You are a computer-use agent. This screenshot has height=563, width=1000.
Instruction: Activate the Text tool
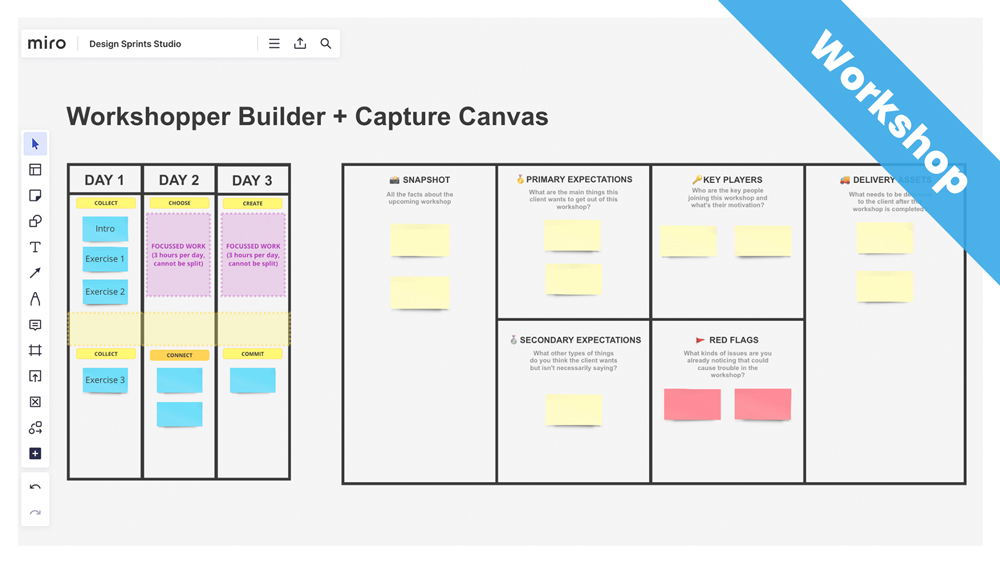click(x=35, y=247)
